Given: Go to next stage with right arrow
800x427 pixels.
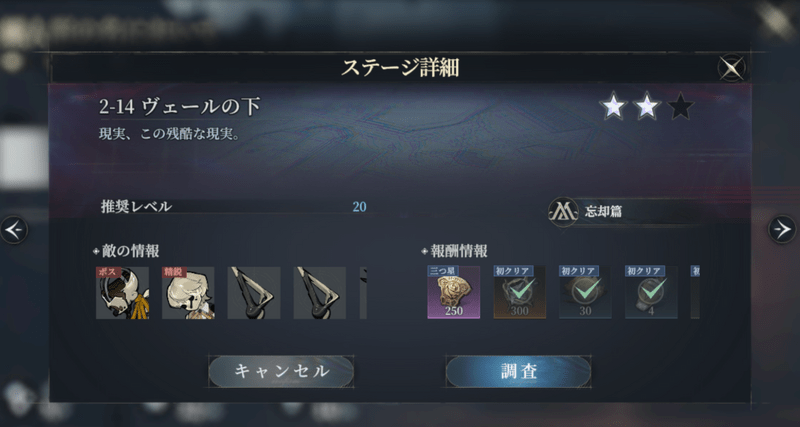Looking at the screenshot, I should pos(782,230).
